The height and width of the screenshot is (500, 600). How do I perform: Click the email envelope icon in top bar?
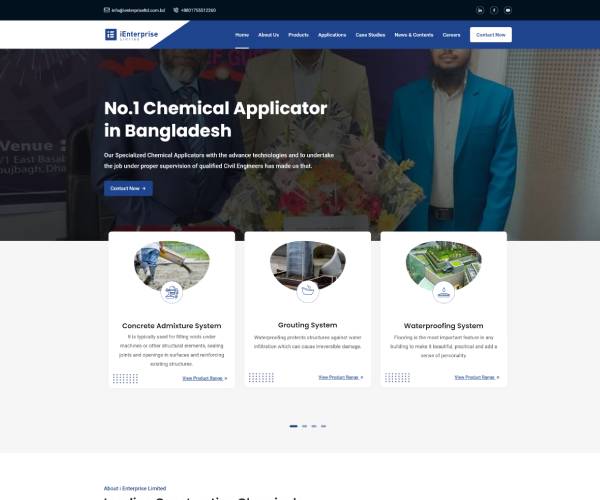pyautogui.click(x=107, y=10)
